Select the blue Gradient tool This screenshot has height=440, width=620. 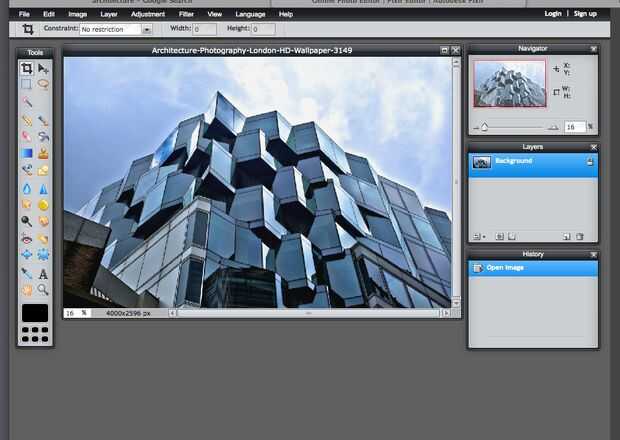27,153
